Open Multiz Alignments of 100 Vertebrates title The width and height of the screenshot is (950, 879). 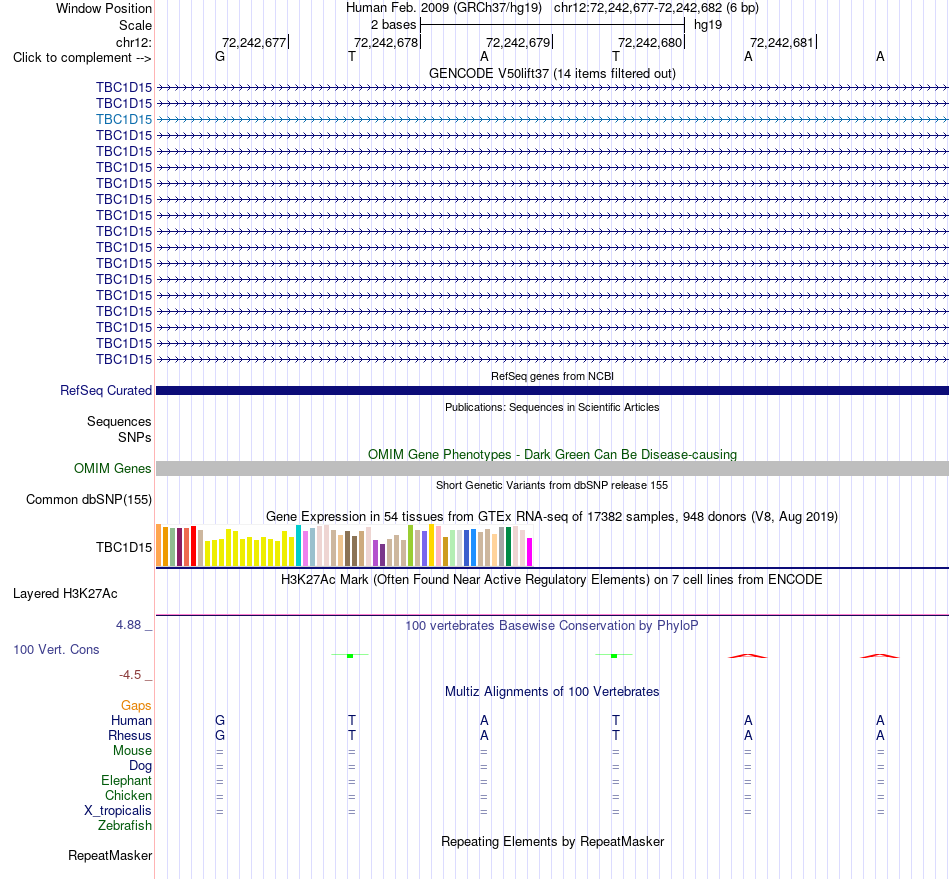[x=552, y=692]
